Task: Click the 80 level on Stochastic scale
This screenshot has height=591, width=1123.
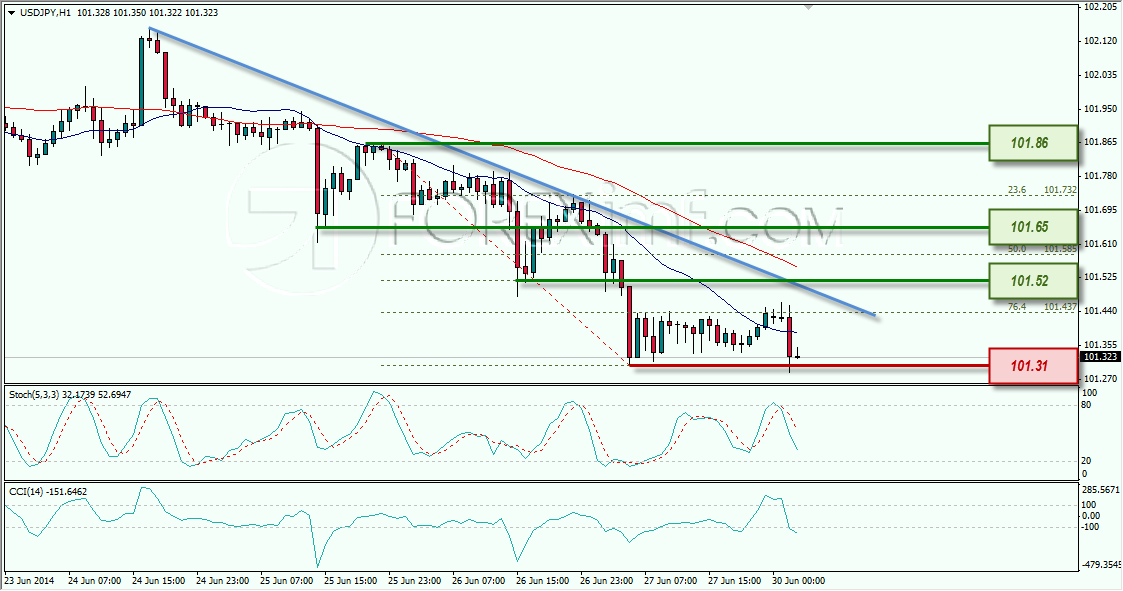Action: [x=1086, y=405]
